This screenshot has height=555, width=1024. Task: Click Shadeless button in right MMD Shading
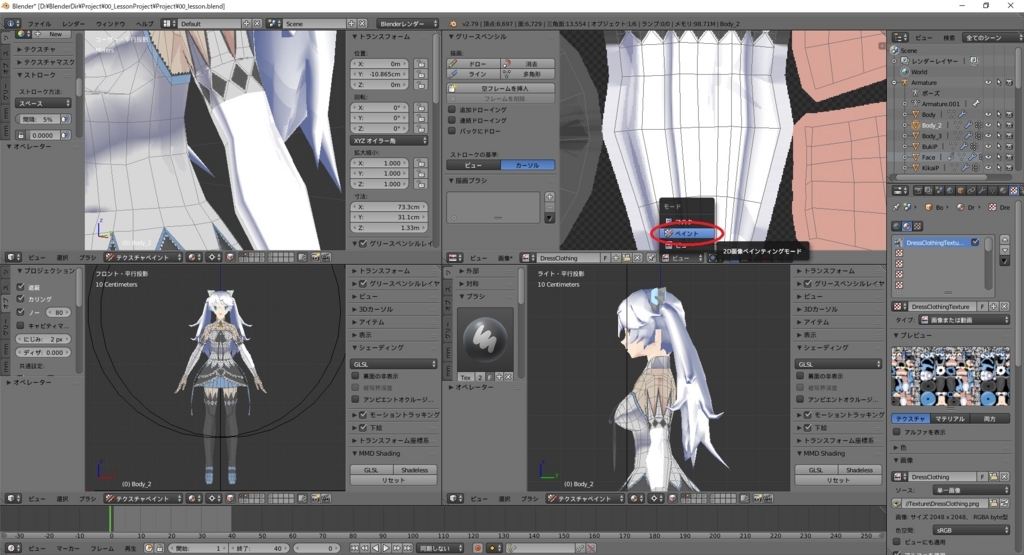[859, 470]
